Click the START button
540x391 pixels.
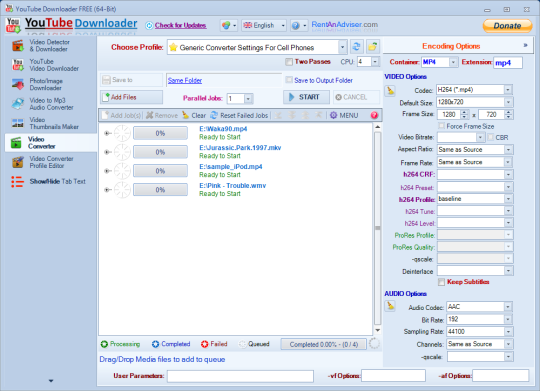pyautogui.click(x=307, y=97)
